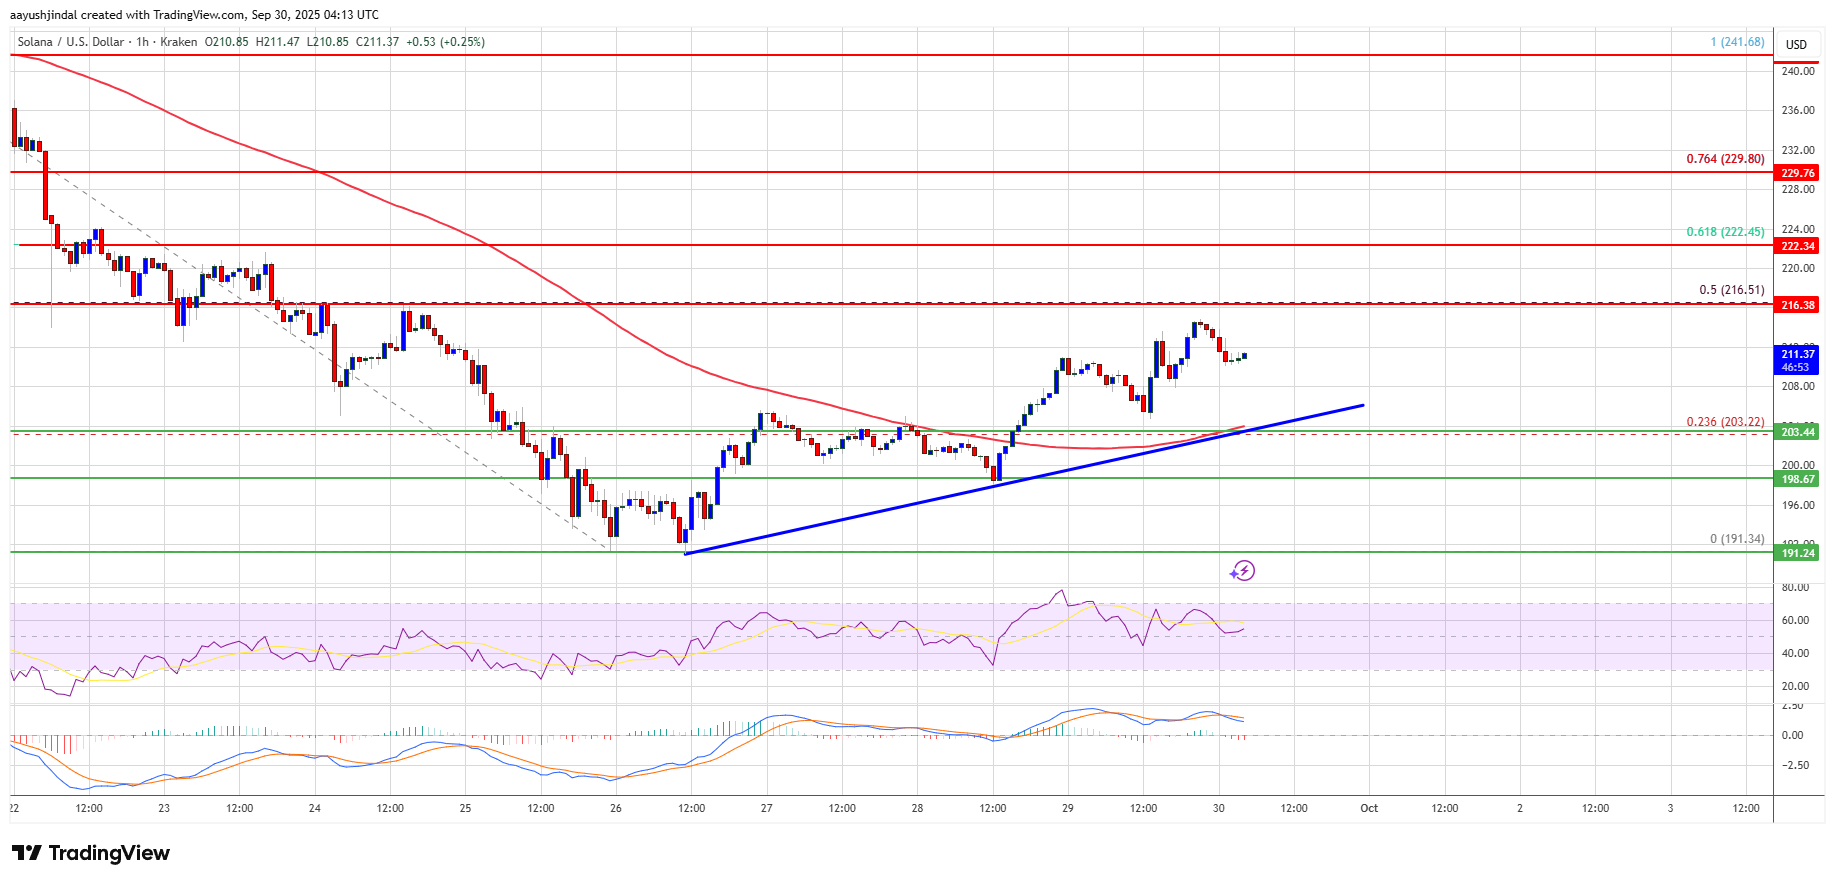The image size is (1835, 883).
Task: Select the 216.38 red price tag
Action: click(x=1798, y=305)
